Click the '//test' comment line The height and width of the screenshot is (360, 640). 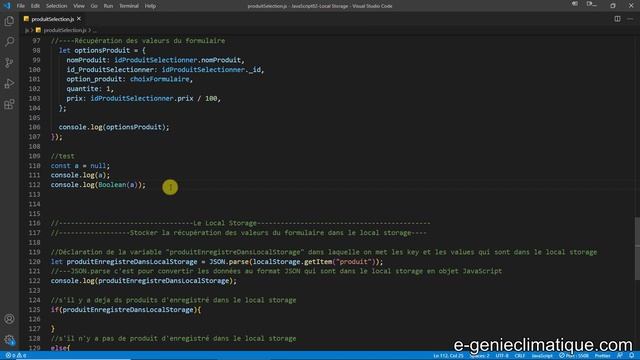pyautogui.click(x=62, y=156)
